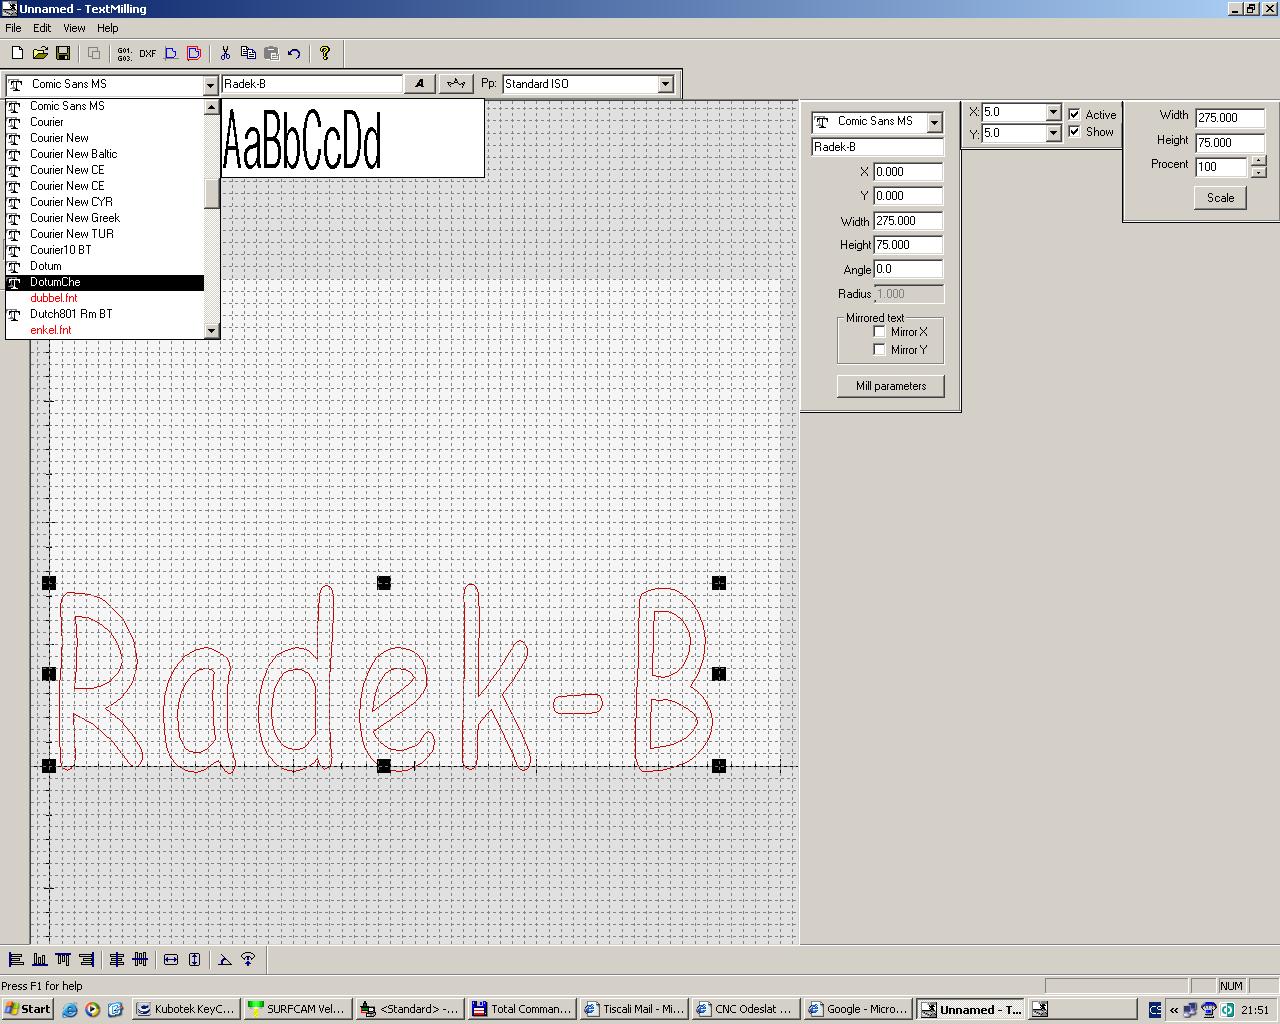Click the G01/G03 G-code export icon
The image size is (1280, 1024).
(124, 54)
